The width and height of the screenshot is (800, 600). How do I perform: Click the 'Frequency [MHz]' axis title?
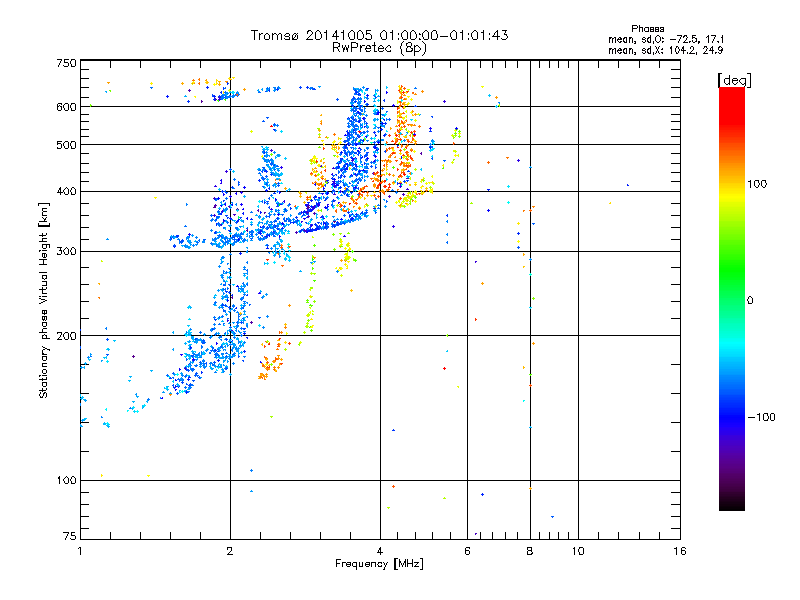tap(379, 564)
